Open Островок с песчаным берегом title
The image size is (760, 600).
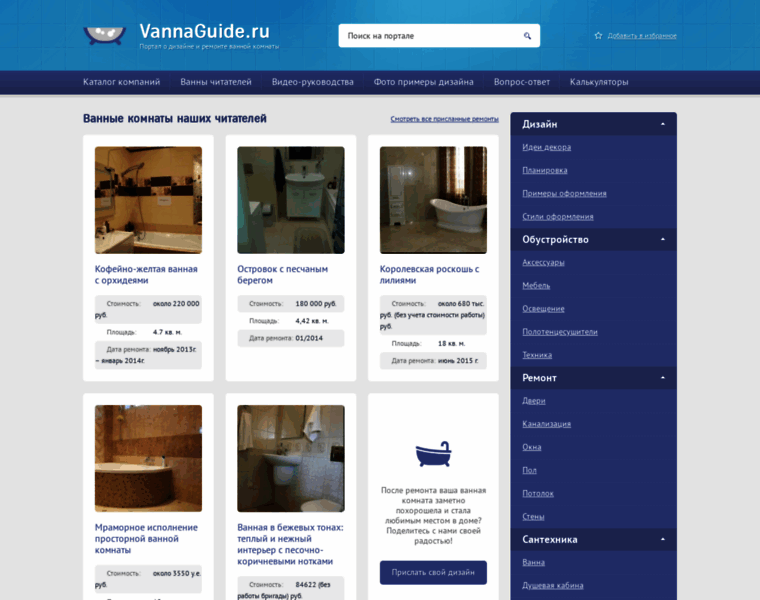pos(283,274)
